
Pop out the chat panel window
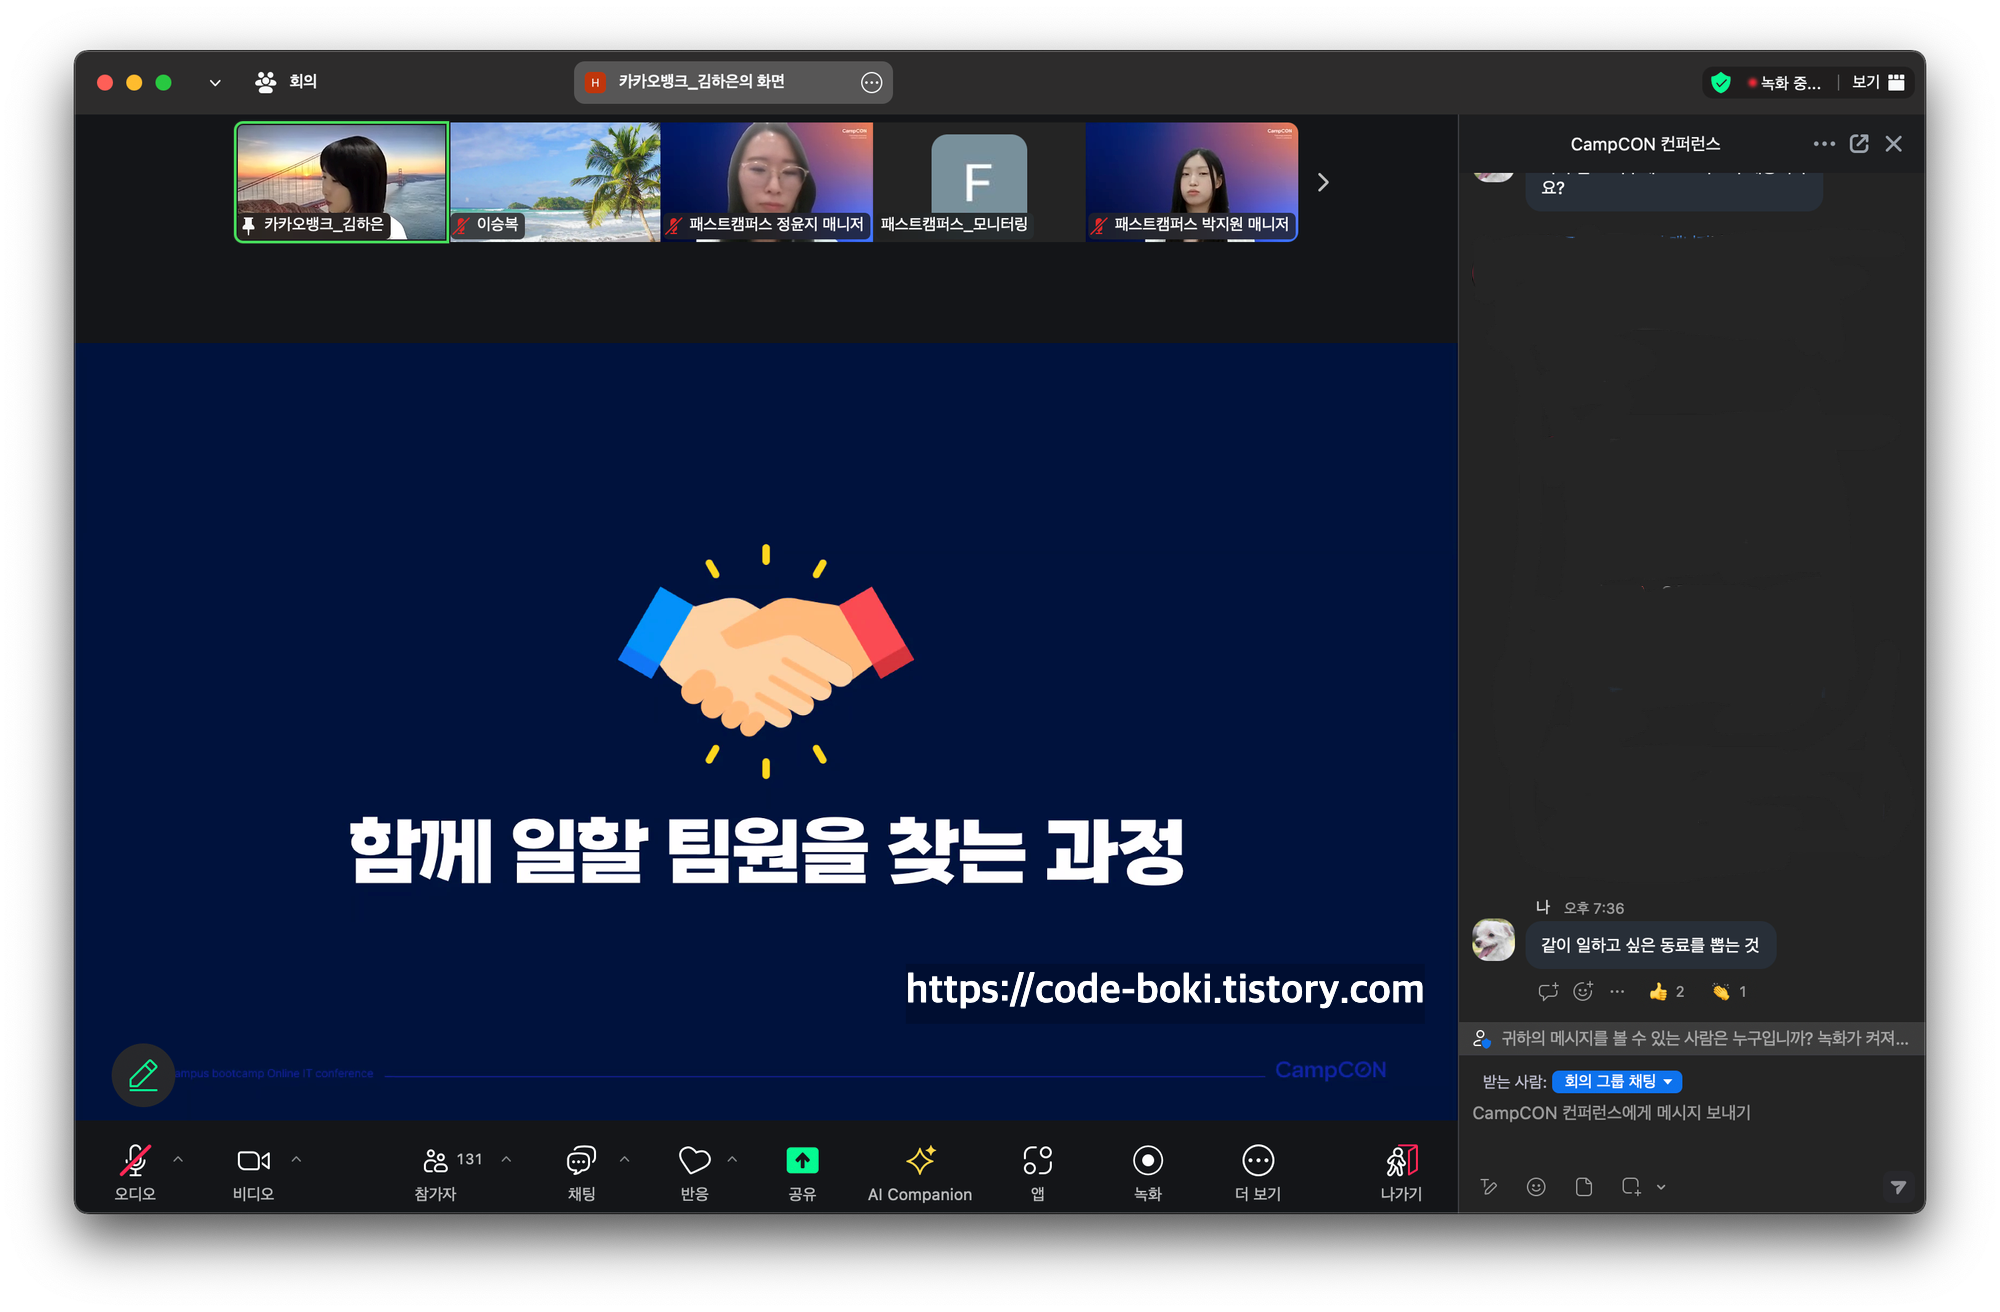[1859, 144]
